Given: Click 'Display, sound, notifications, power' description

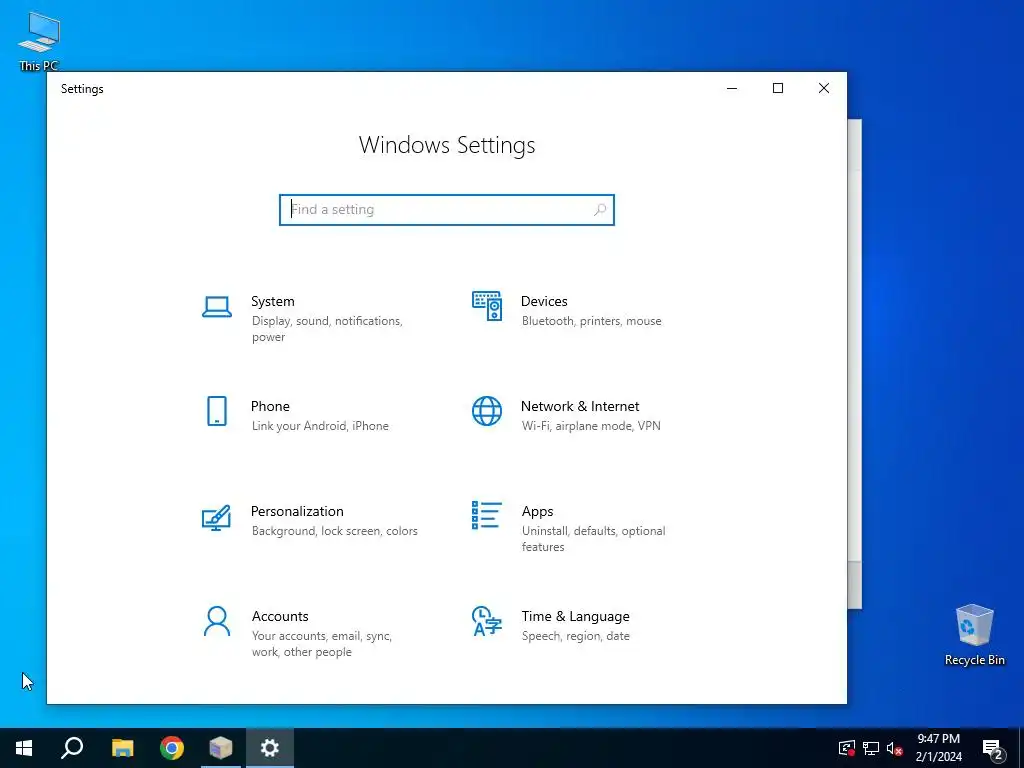Looking at the screenshot, I should point(327,329).
